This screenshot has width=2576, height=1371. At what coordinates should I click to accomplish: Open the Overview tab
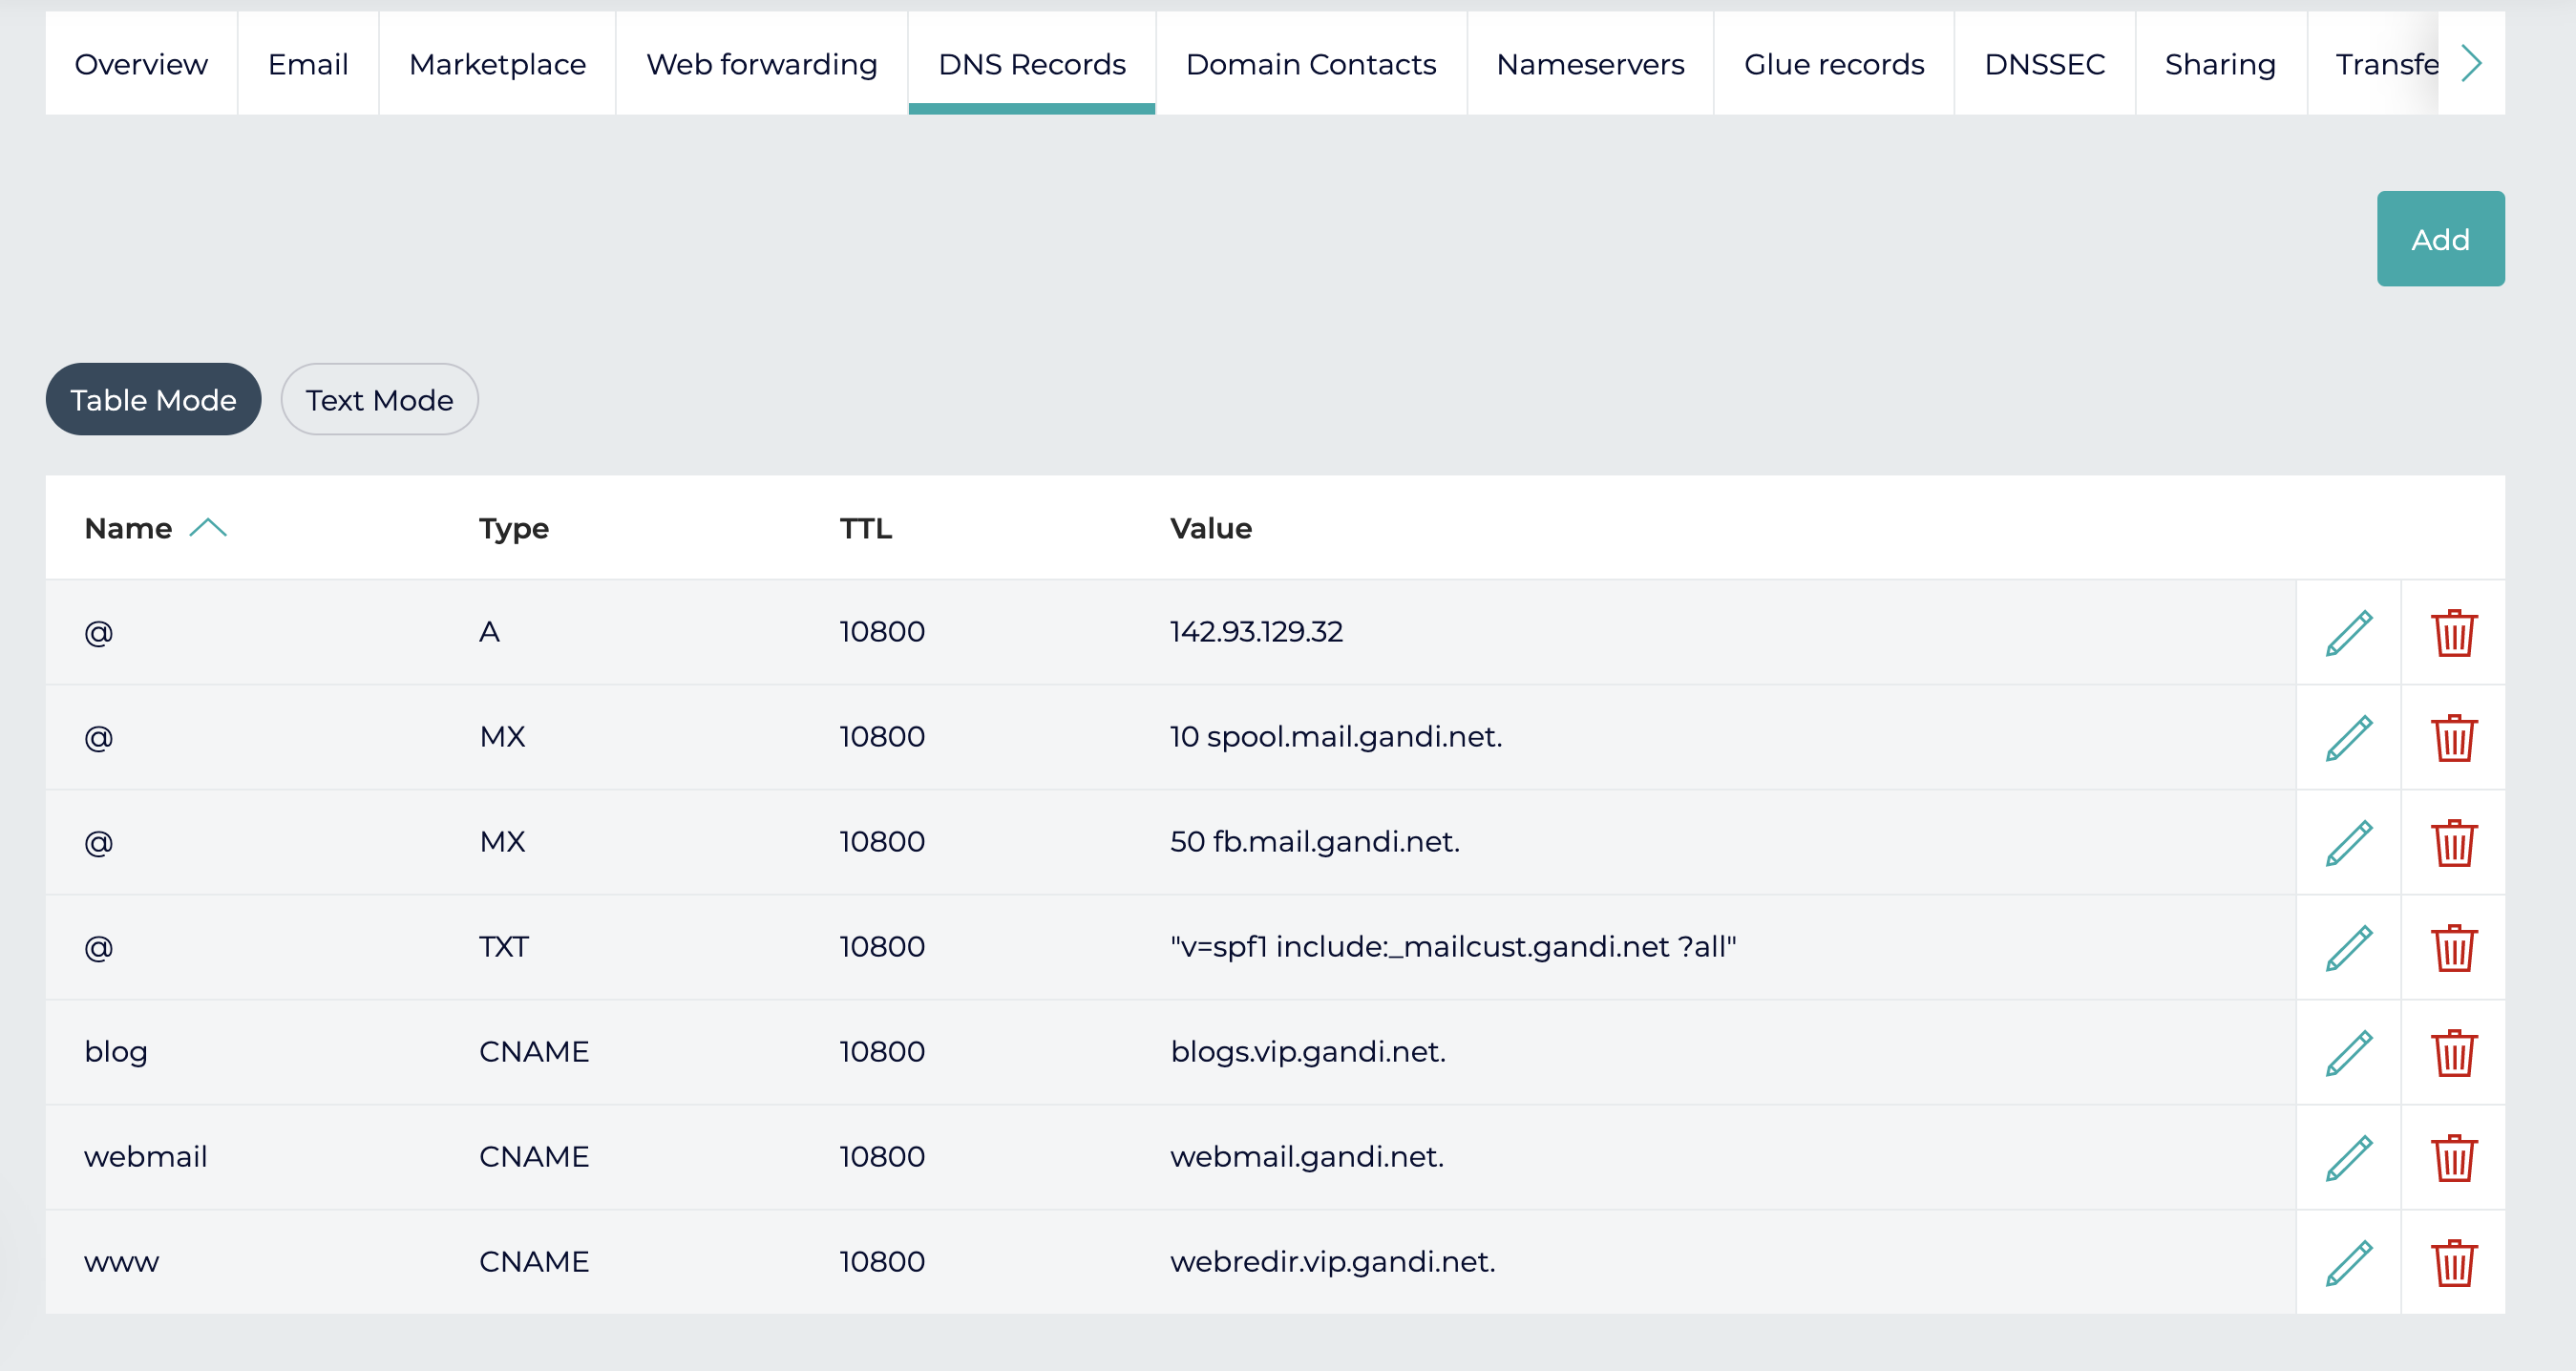pos(141,63)
